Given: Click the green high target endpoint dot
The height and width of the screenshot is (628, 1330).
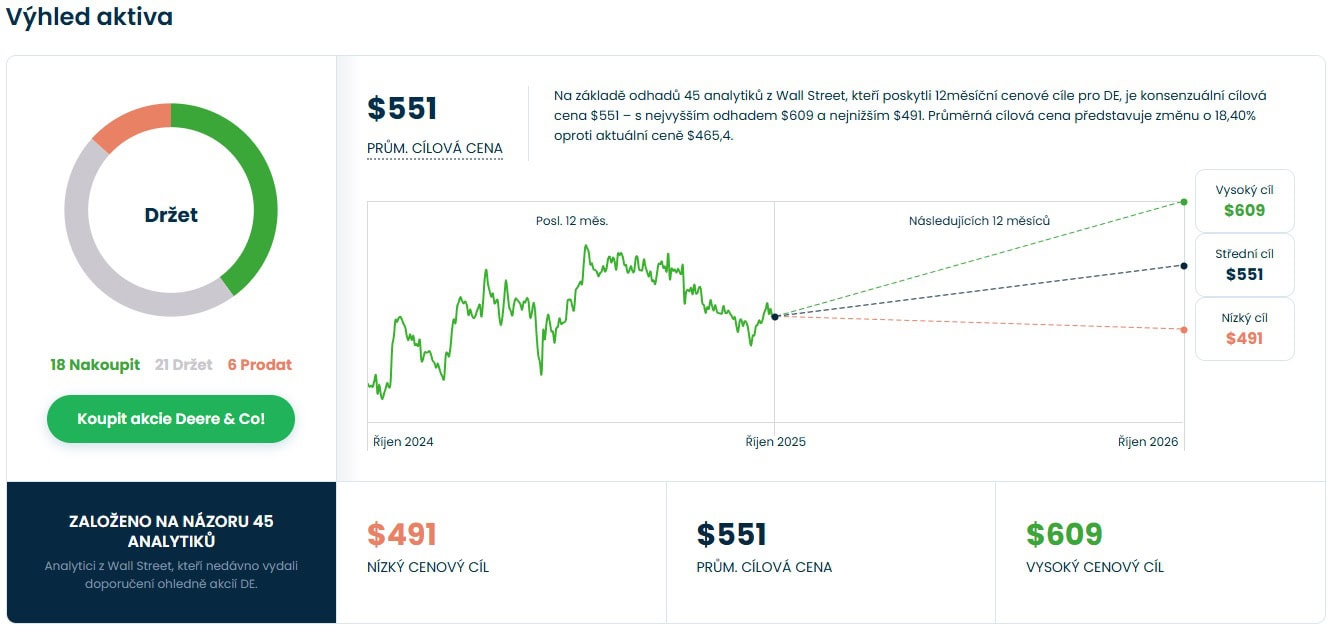Looking at the screenshot, I should (x=1184, y=202).
